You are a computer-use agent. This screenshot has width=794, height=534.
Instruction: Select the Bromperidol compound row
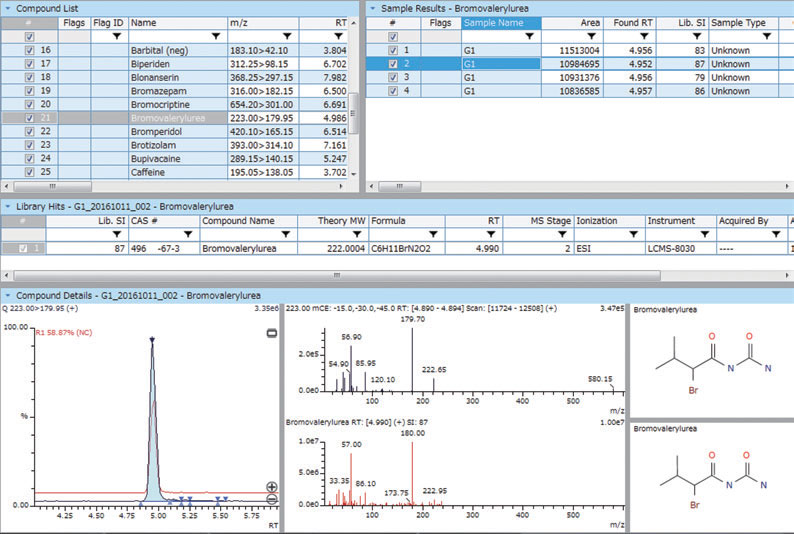point(175,132)
